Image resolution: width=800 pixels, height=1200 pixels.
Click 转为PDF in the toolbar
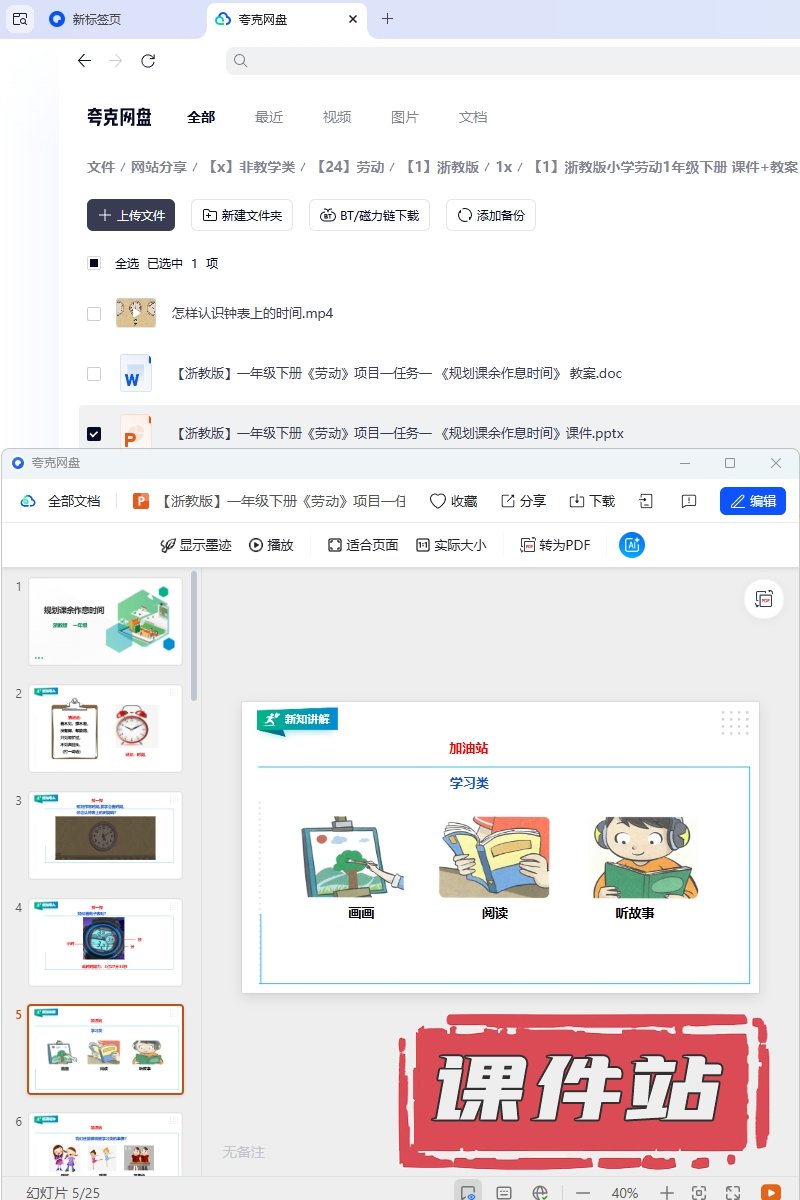point(555,545)
